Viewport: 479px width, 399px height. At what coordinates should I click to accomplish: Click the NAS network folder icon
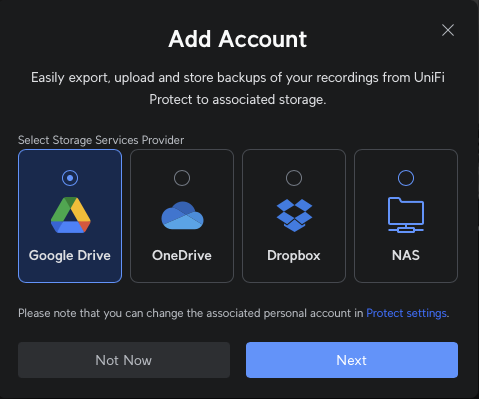coord(406,215)
